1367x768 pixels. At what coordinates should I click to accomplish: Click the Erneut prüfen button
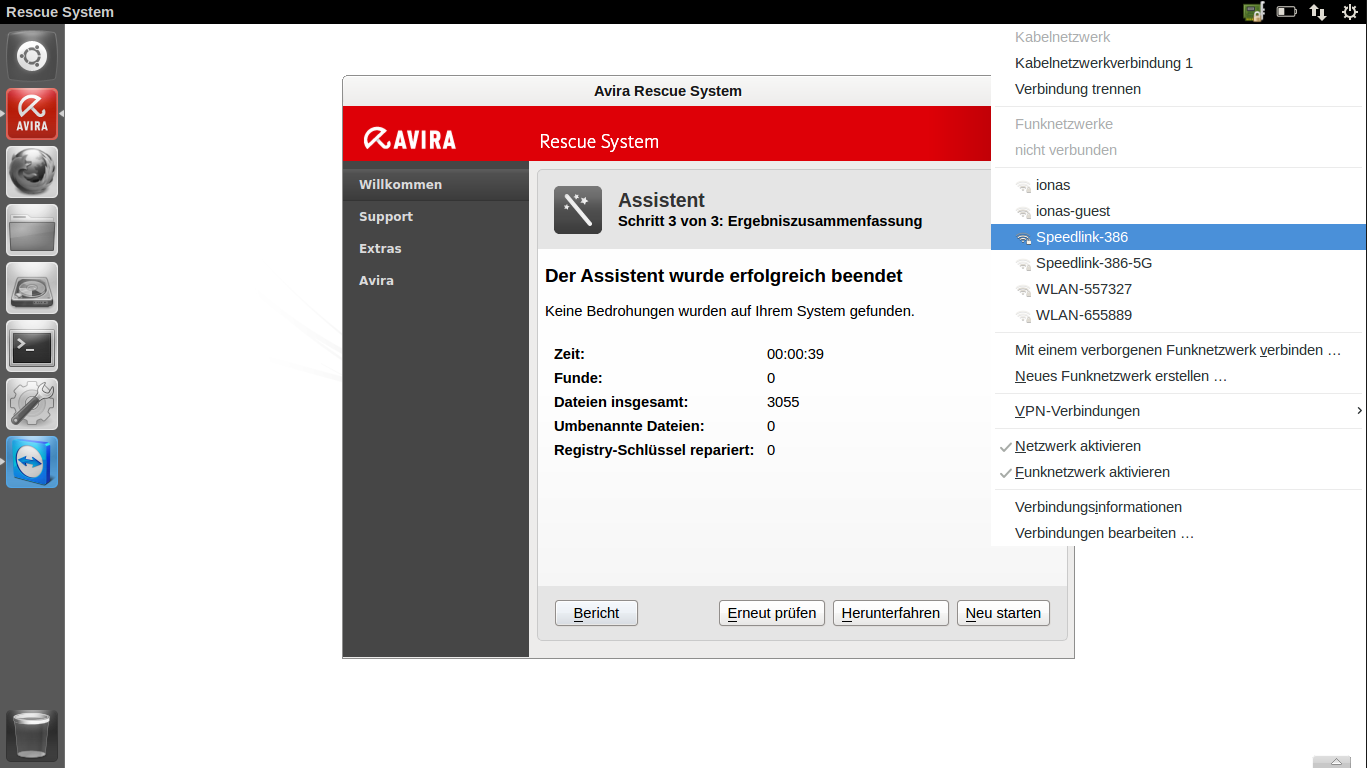tap(772, 613)
